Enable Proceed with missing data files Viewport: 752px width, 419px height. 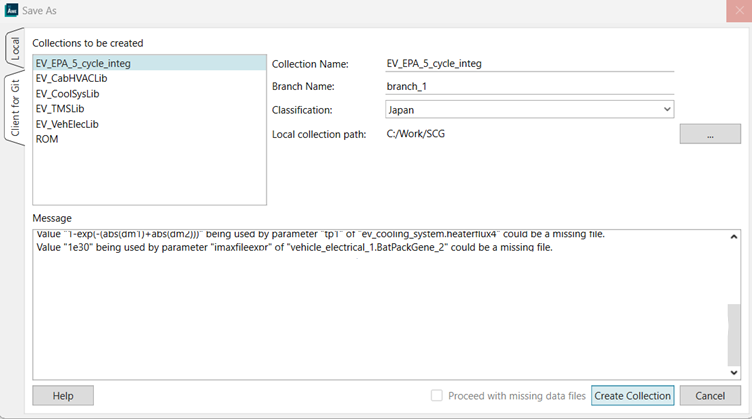click(436, 396)
